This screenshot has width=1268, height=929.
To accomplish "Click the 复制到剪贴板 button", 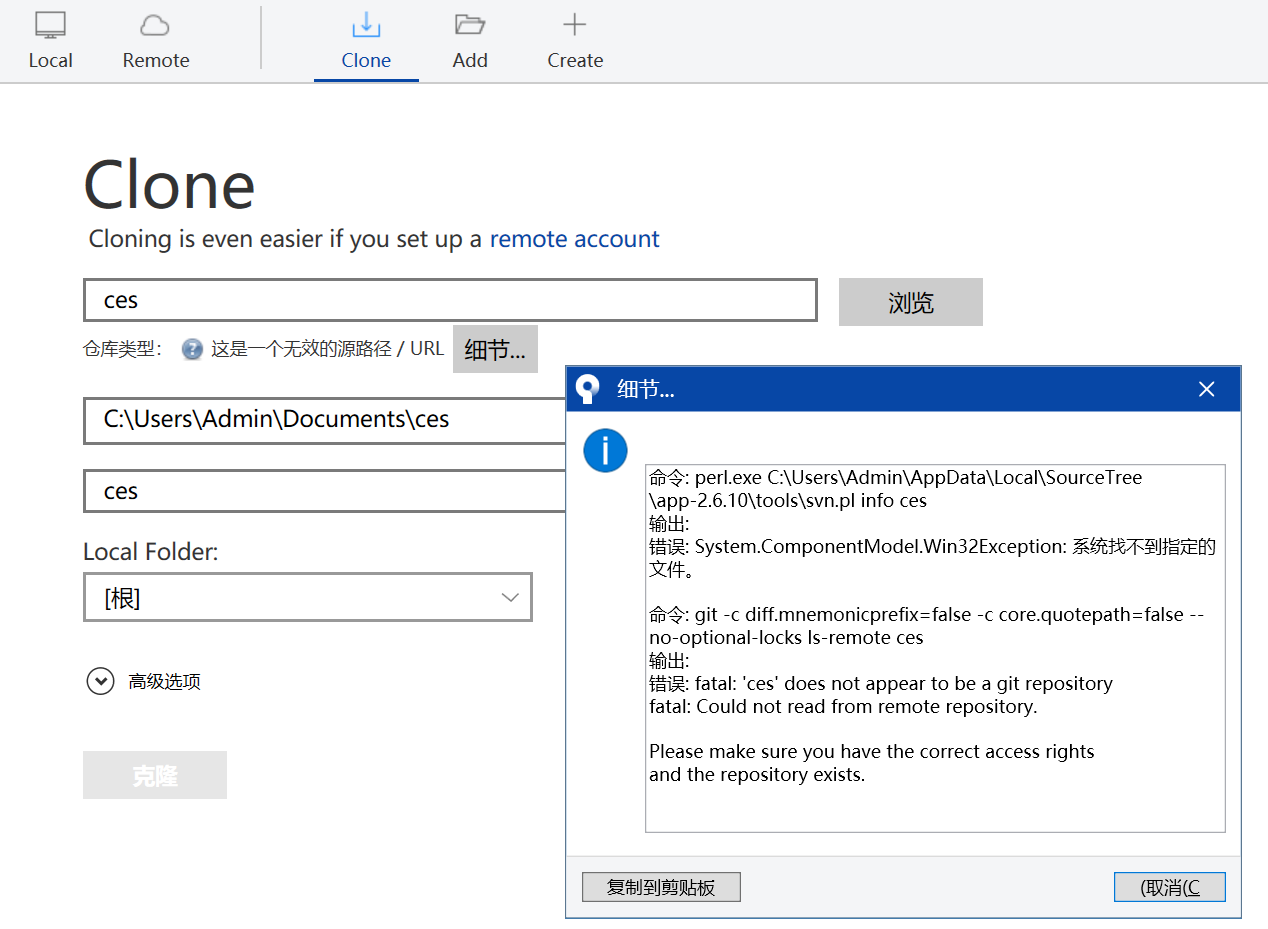I will (661, 887).
